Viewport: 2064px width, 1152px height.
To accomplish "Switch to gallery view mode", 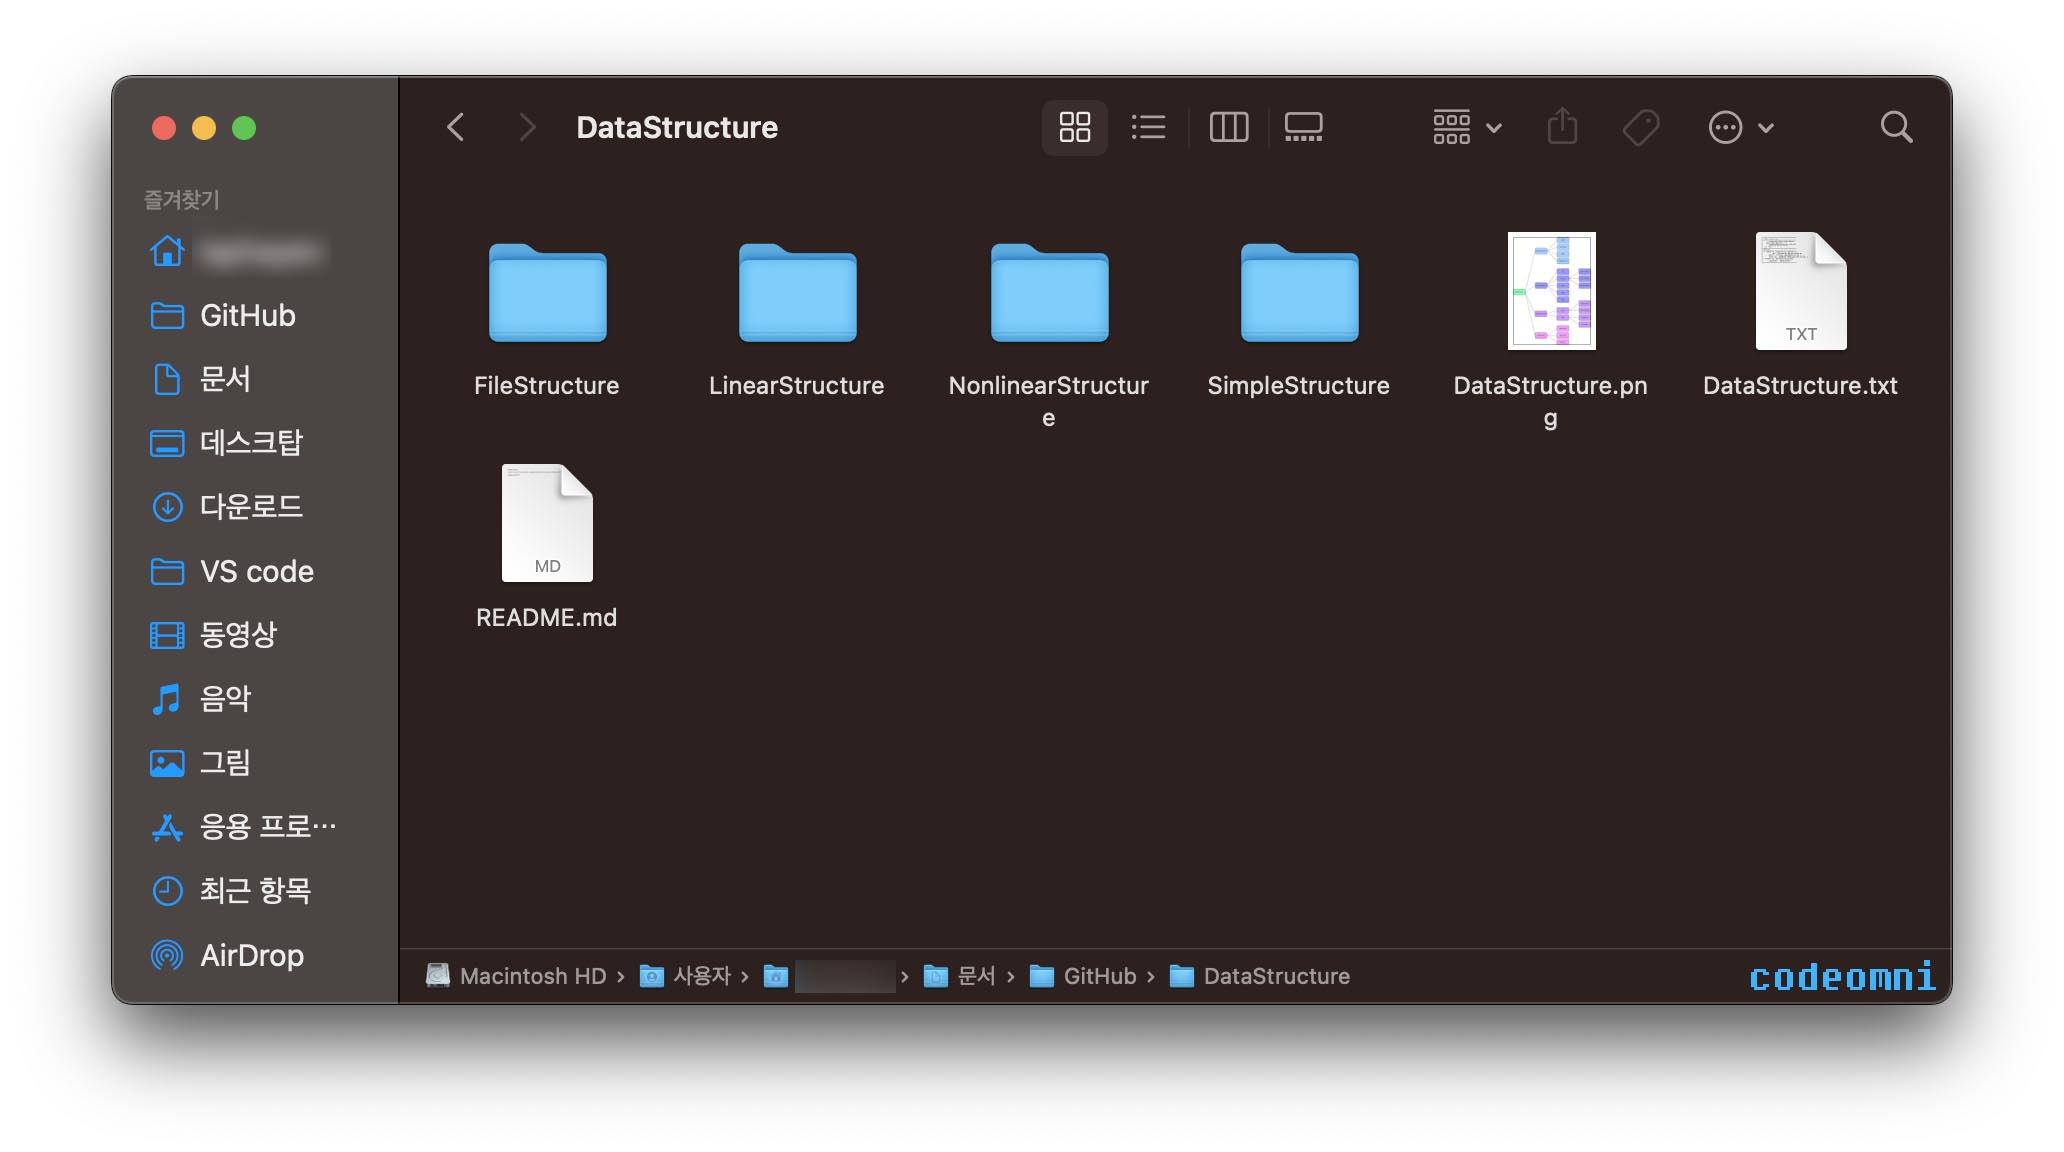I will point(1303,127).
